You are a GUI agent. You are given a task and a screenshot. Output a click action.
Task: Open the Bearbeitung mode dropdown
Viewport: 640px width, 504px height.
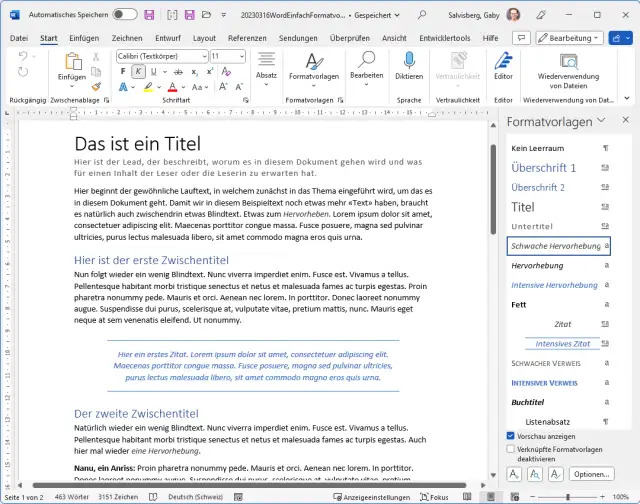(569, 38)
